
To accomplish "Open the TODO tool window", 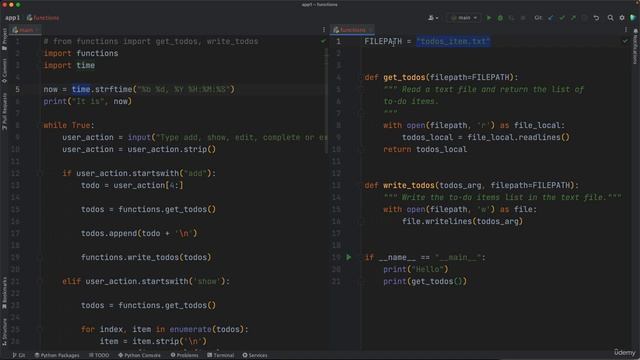I will [99, 355].
